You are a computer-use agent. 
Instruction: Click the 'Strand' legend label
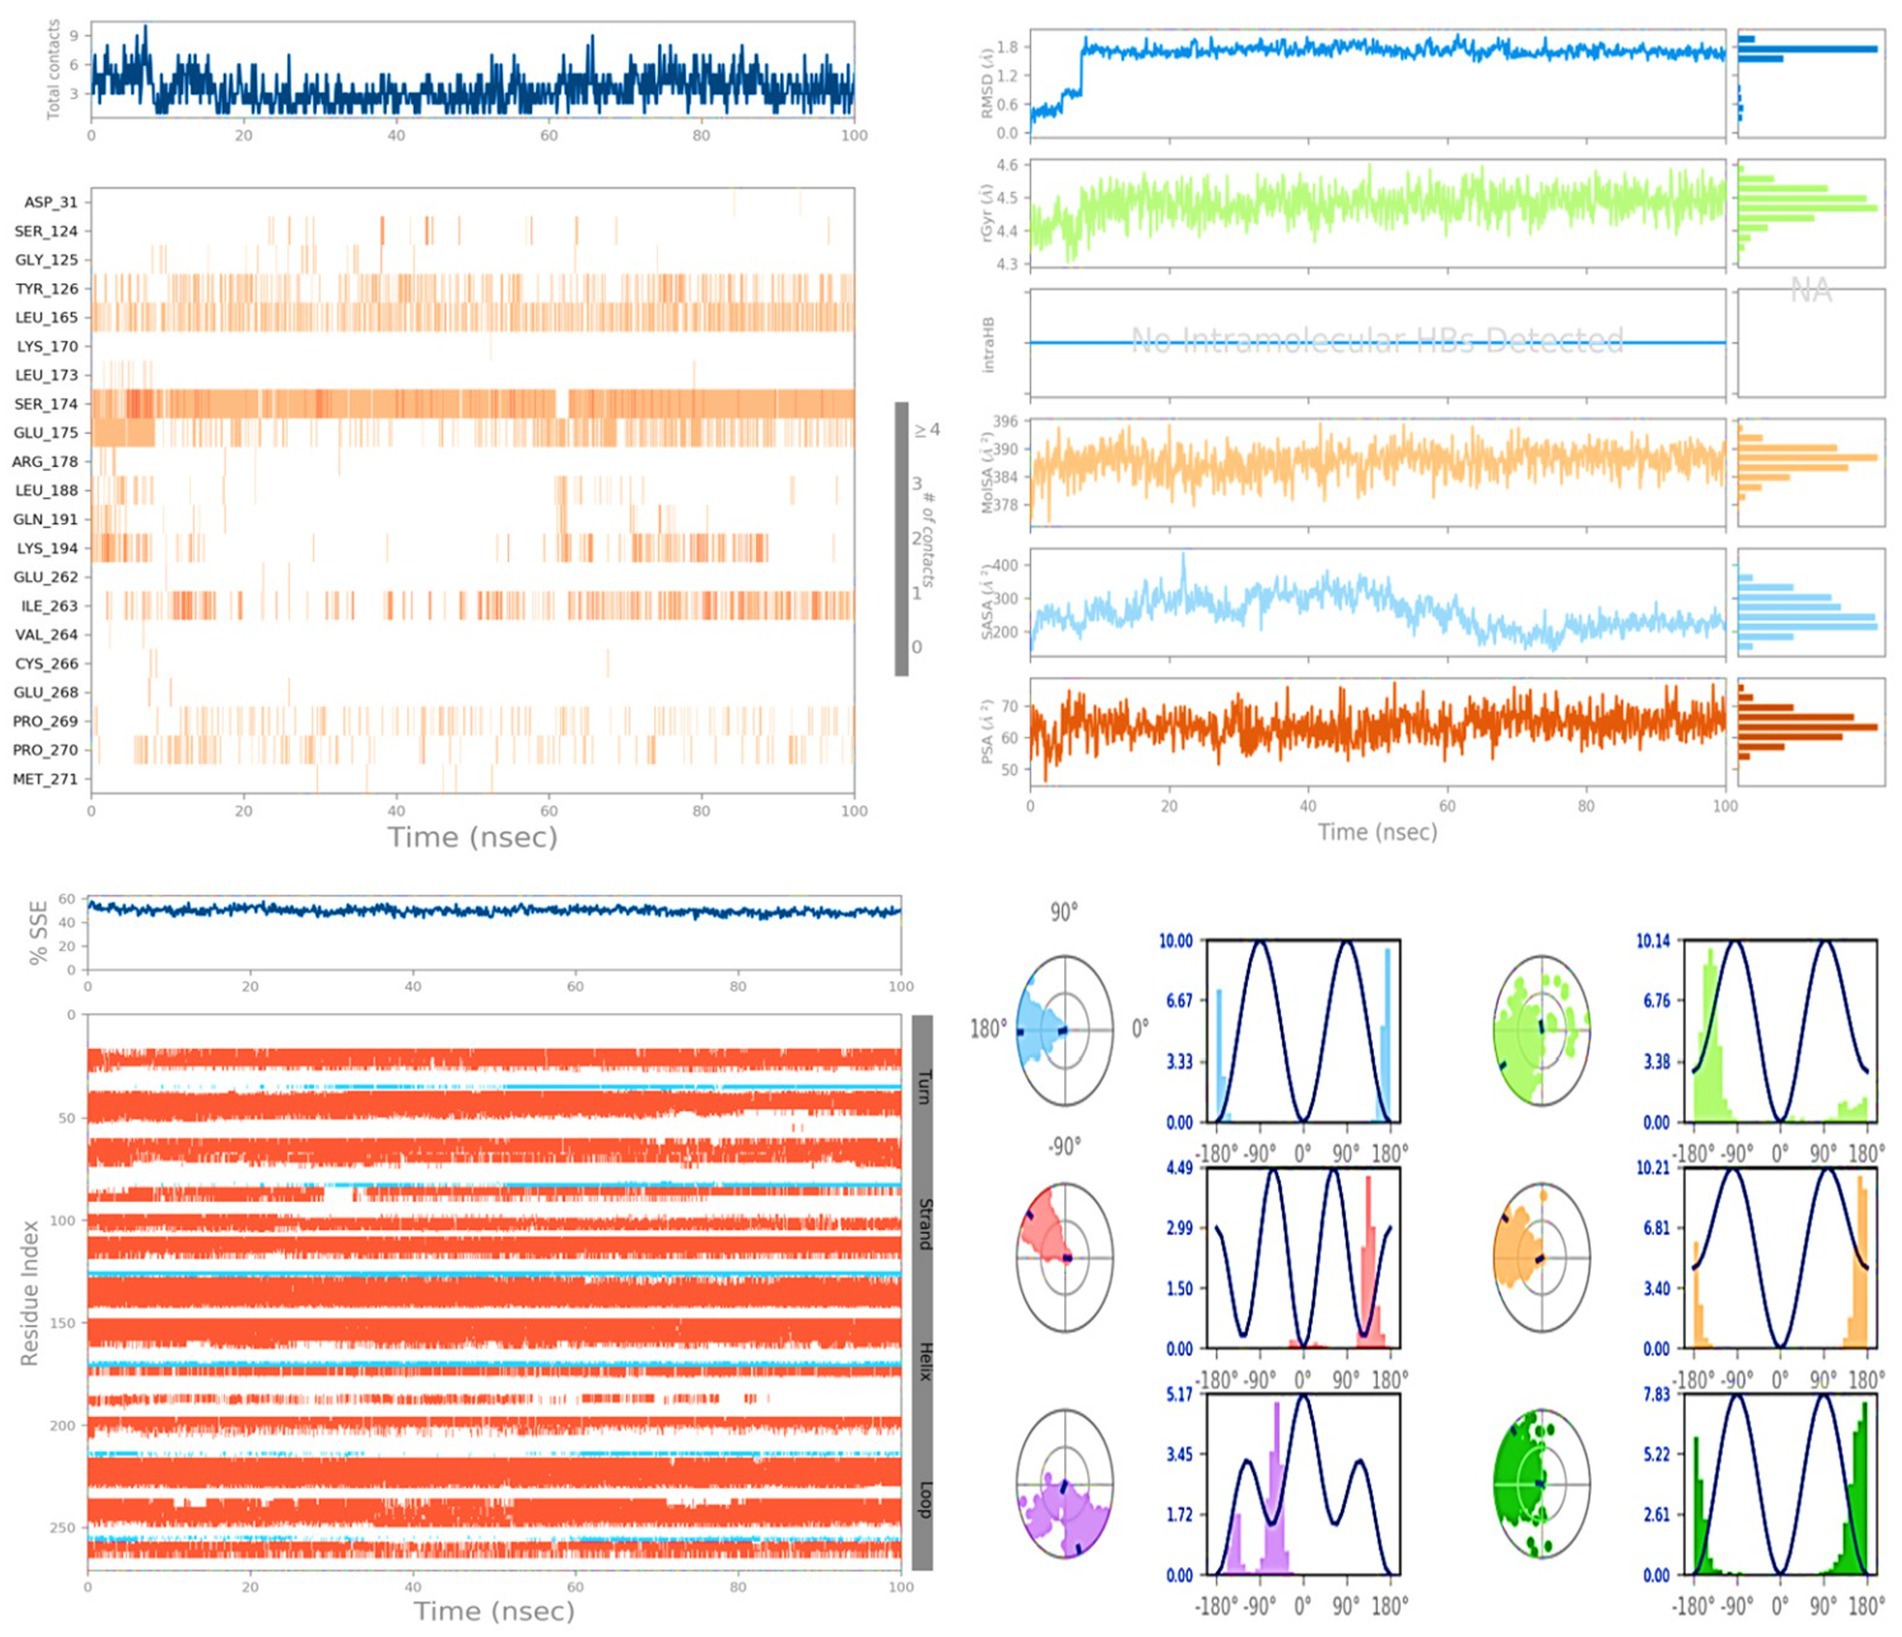pos(924,1224)
